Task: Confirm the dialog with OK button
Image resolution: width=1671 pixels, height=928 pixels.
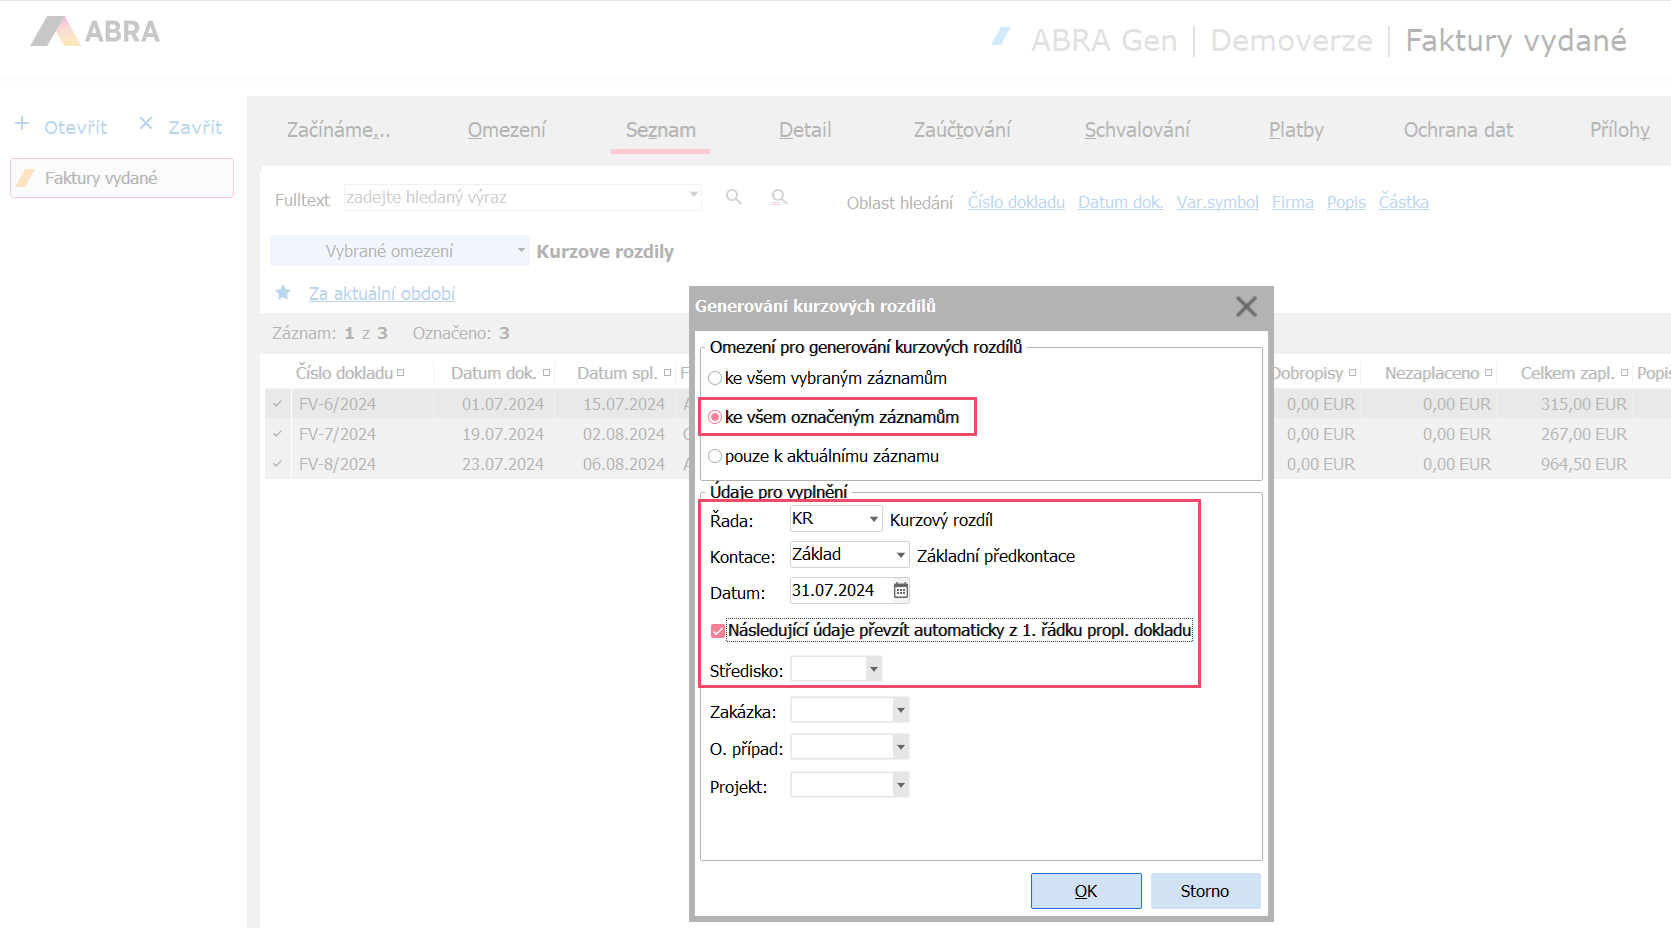Action: (1085, 891)
